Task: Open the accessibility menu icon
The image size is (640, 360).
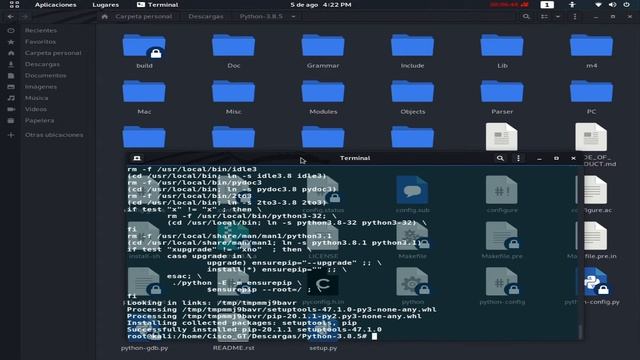Action: [x=572, y=5]
